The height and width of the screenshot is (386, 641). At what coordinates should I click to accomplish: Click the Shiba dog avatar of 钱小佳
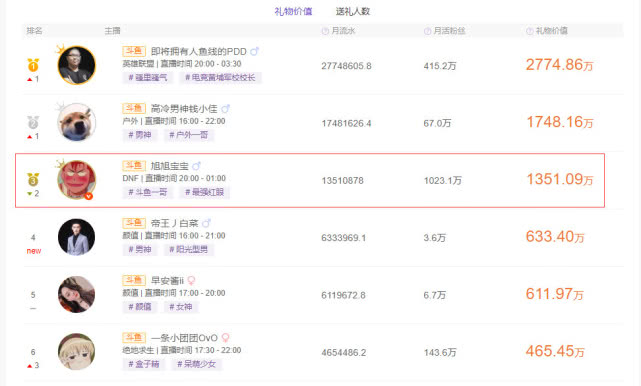point(76,122)
